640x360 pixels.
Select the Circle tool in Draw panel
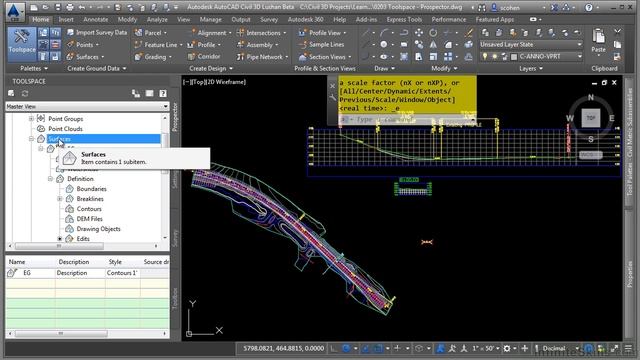click(384, 44)
